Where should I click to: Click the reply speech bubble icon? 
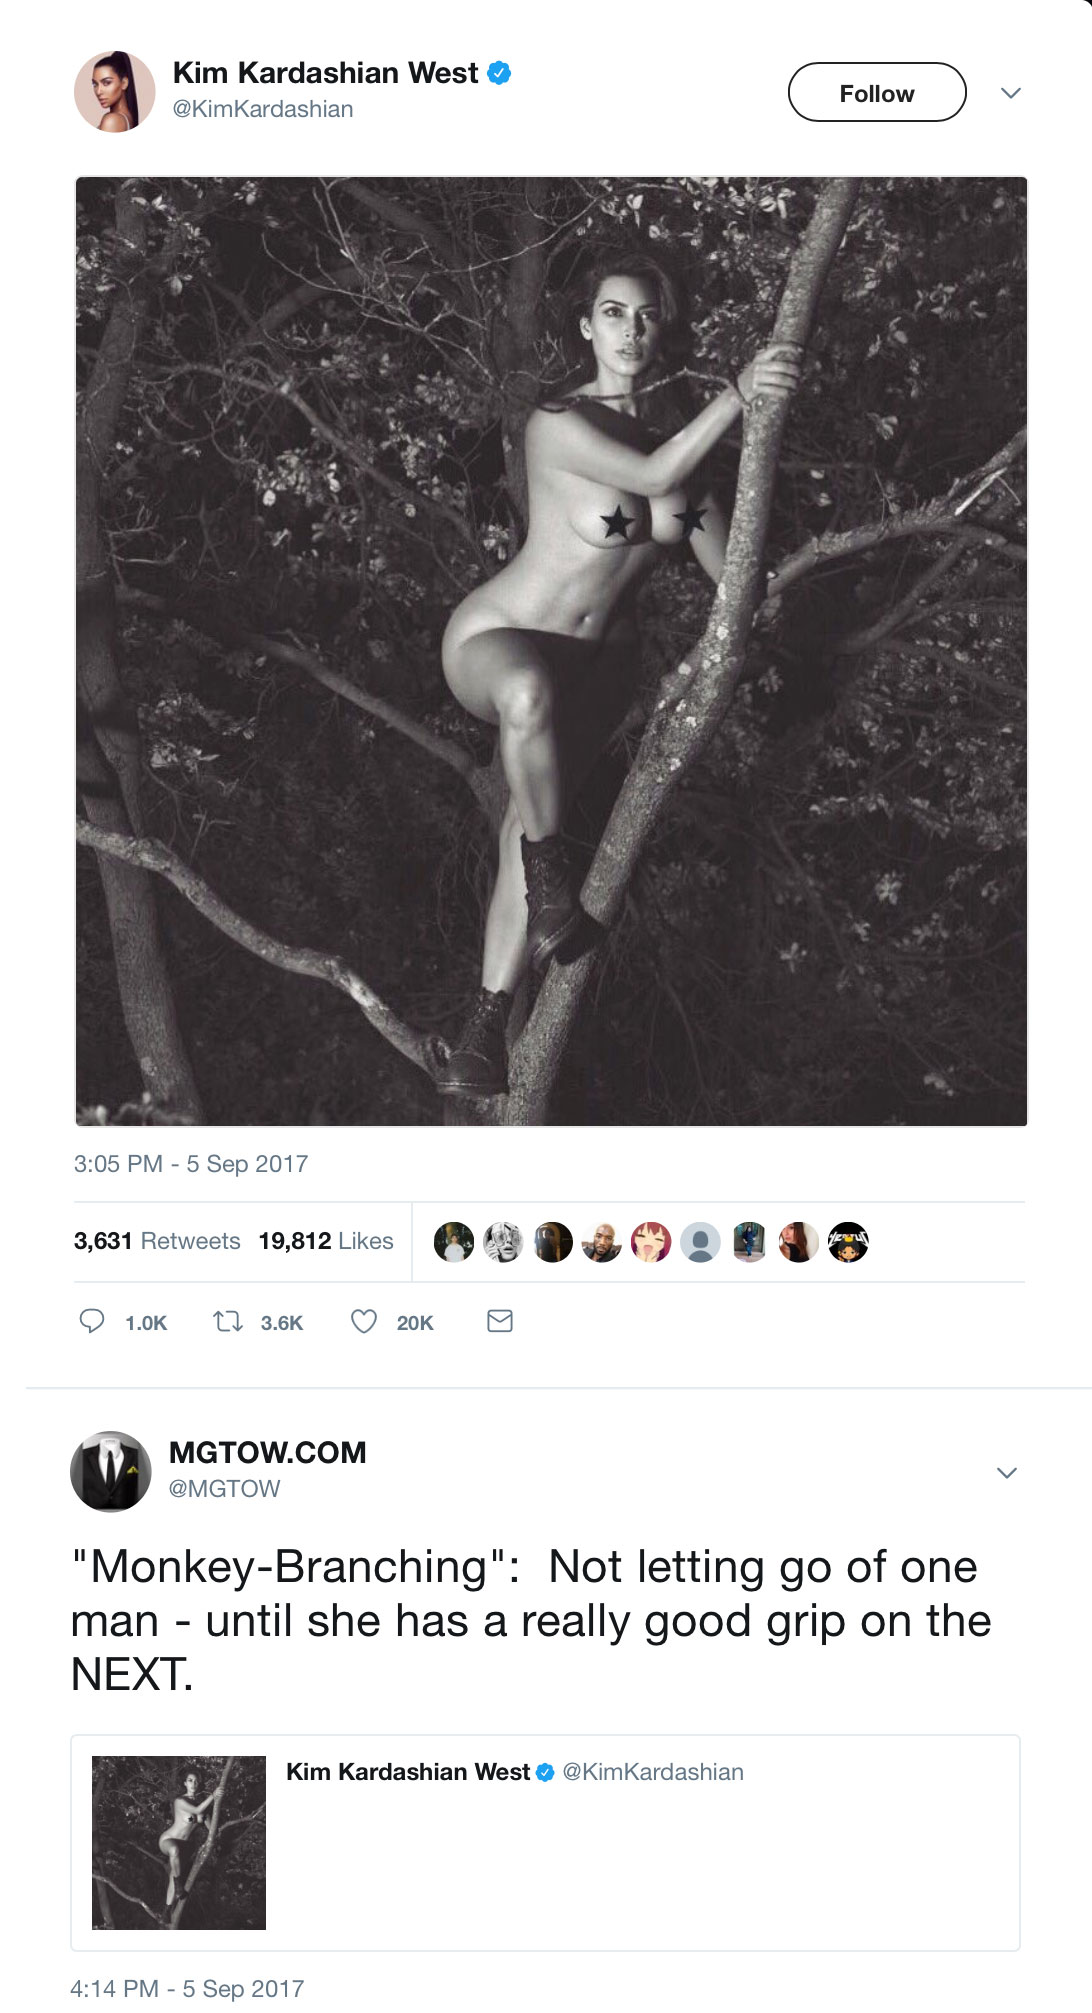tap(92, 1321)
